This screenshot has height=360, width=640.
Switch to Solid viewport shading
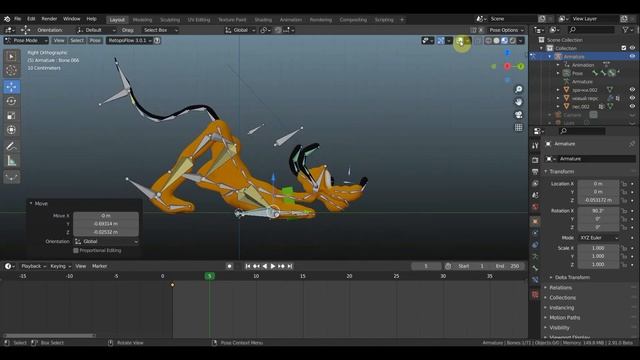pos(496,40)
